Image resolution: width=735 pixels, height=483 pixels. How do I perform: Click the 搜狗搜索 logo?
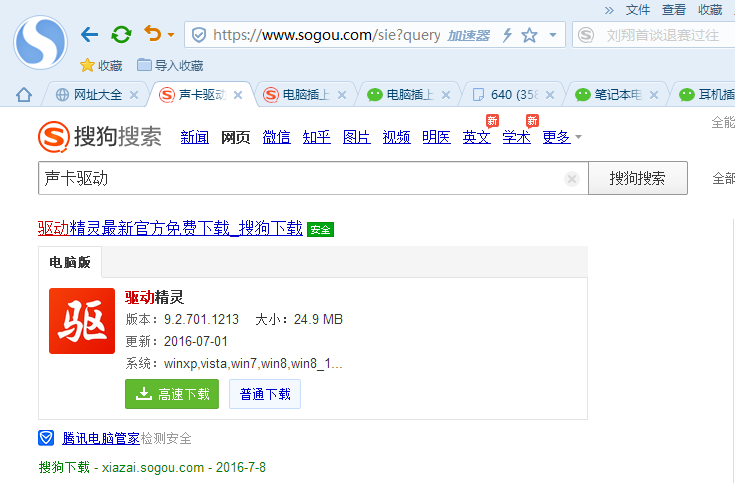(x=100, y=137)
